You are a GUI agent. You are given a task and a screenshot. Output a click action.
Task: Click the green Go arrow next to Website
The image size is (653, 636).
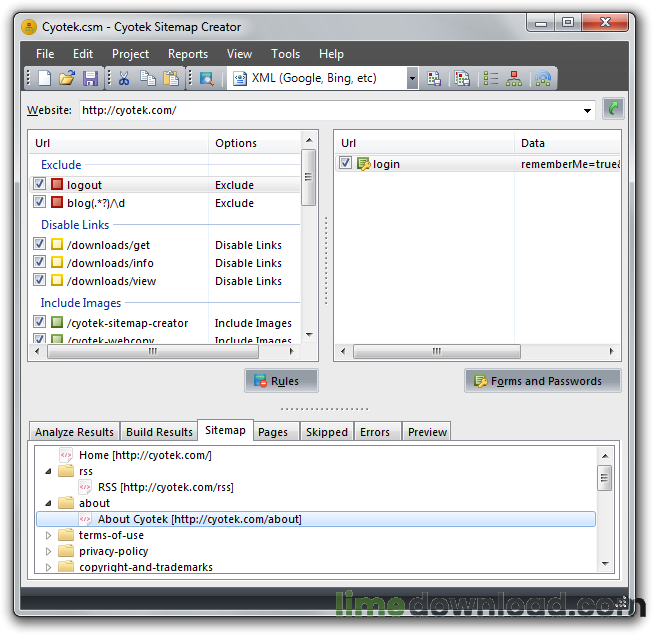(x=613, y=110)
